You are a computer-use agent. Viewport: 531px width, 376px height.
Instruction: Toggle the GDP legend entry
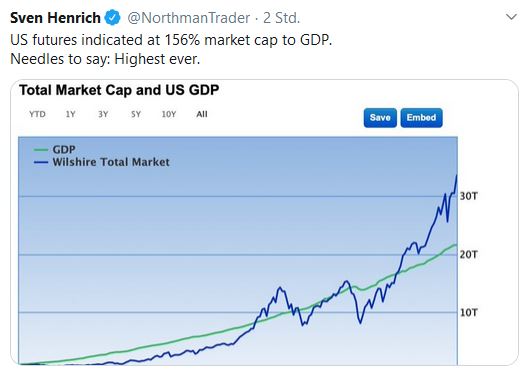coord(55,149)
